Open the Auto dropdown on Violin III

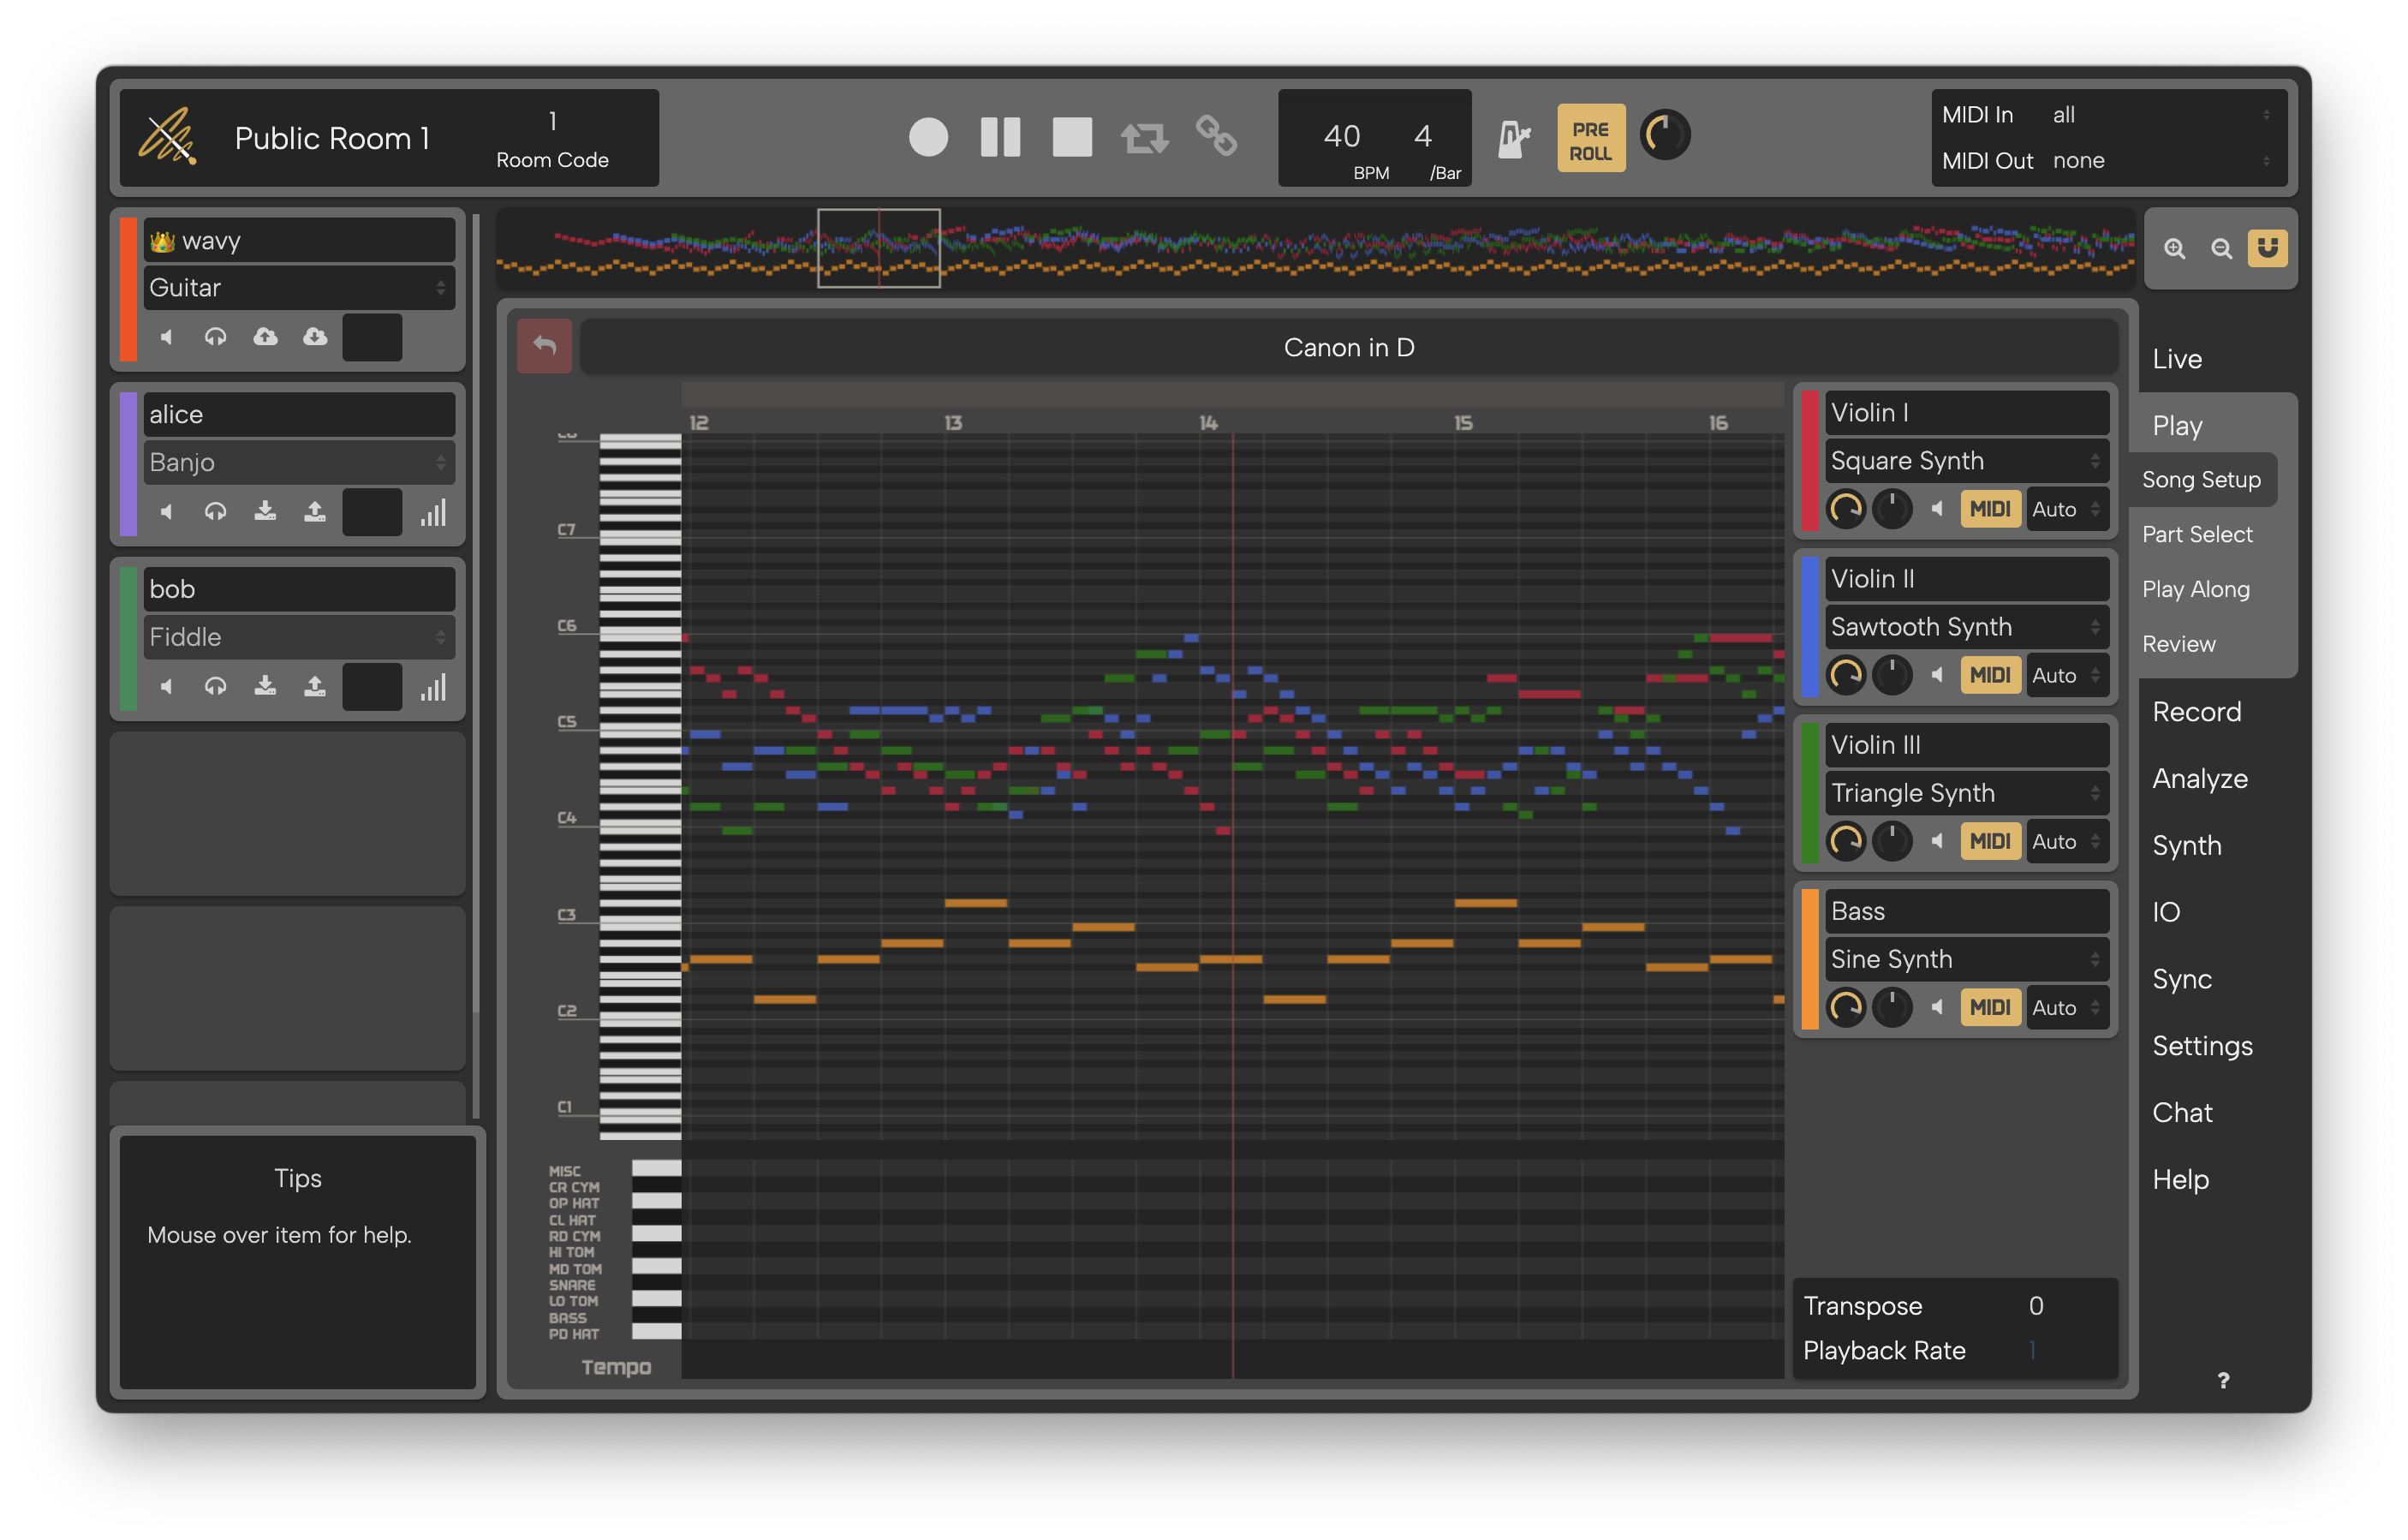tap(2066, 842)
